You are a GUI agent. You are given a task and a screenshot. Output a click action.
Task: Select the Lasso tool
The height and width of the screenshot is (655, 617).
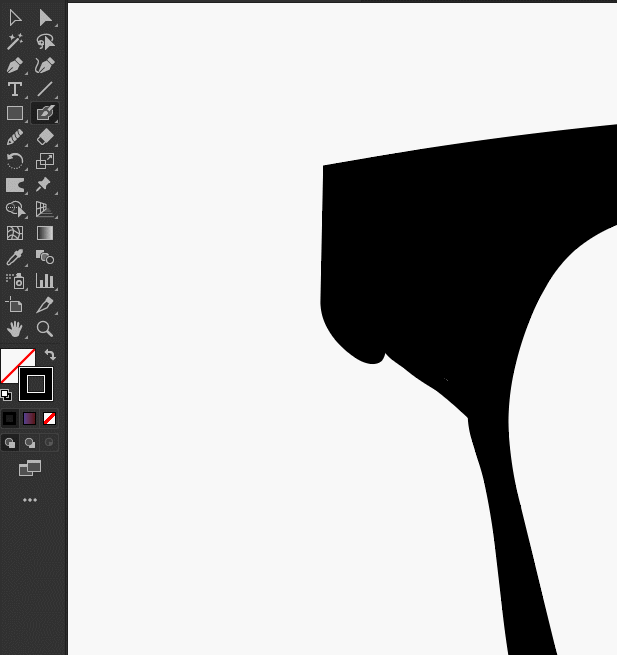pyautogui.click(x=45, y=42)
